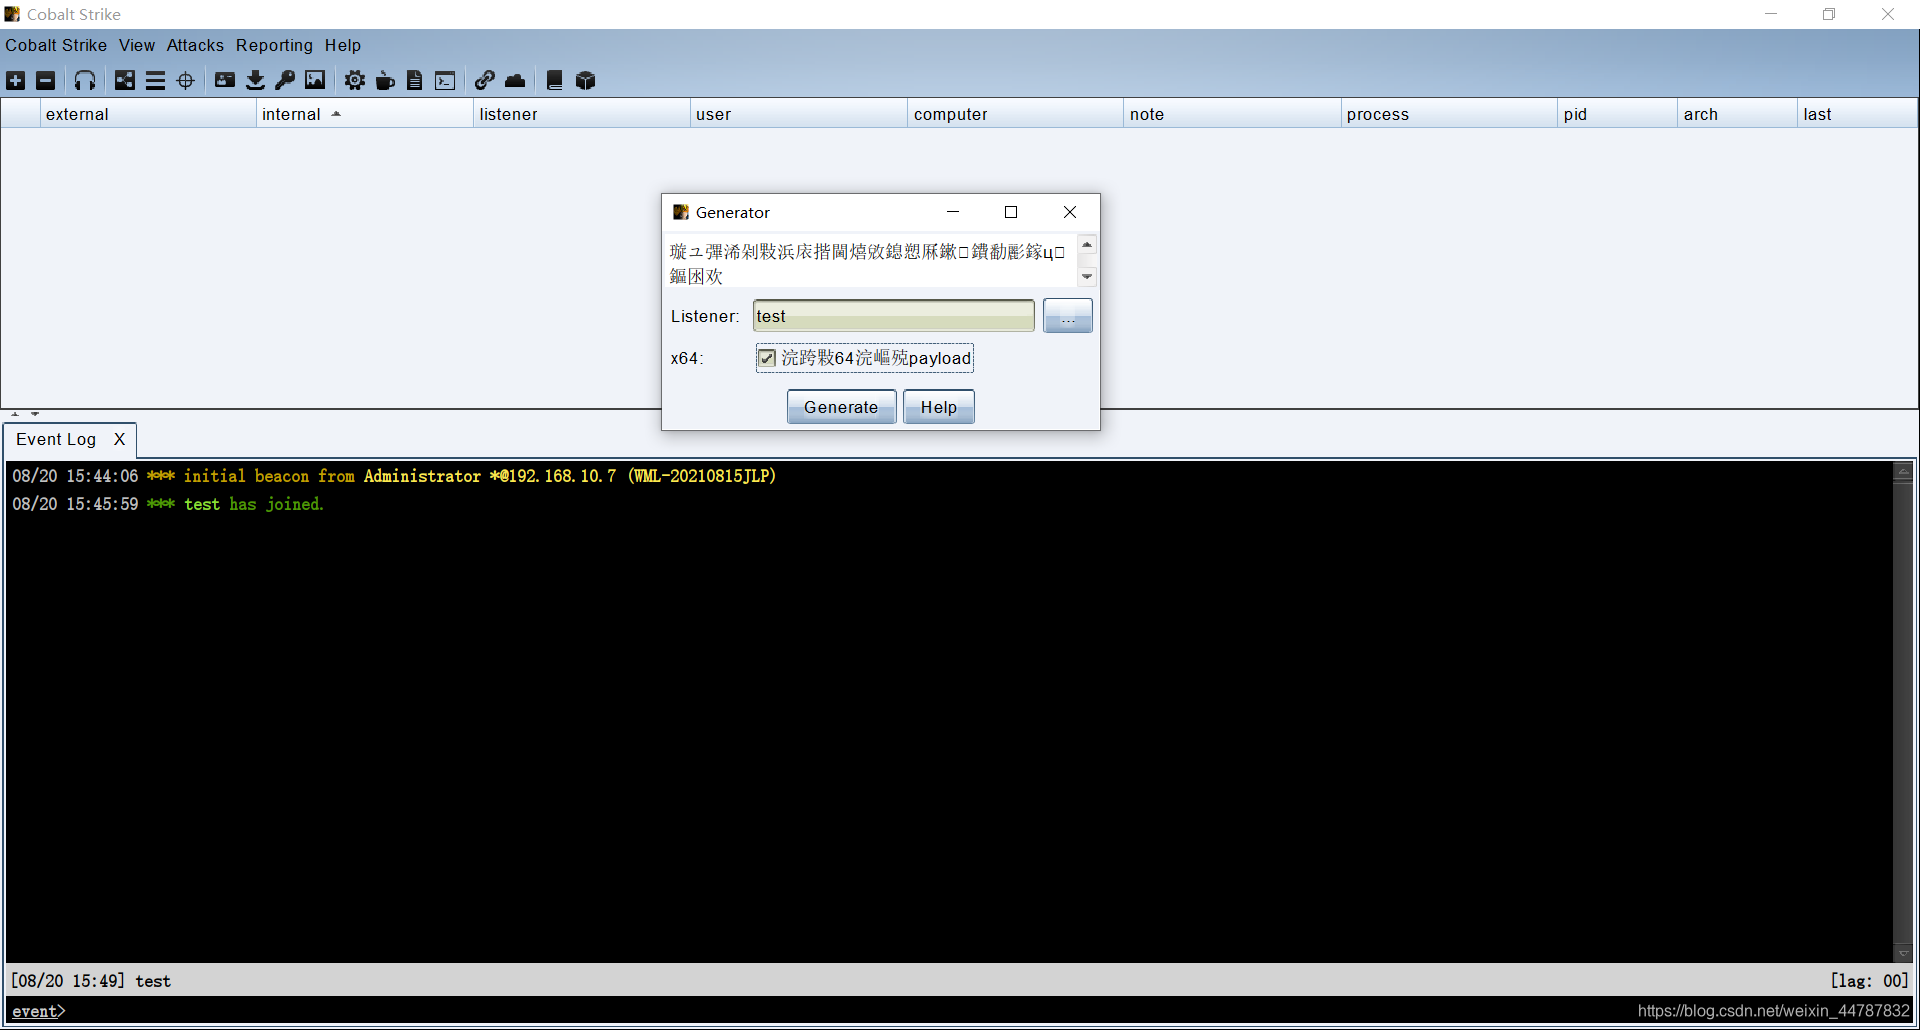Viewport: 1920px width, 1030px height.
Task: Open the Reporting menu
Action: (274, 45)
